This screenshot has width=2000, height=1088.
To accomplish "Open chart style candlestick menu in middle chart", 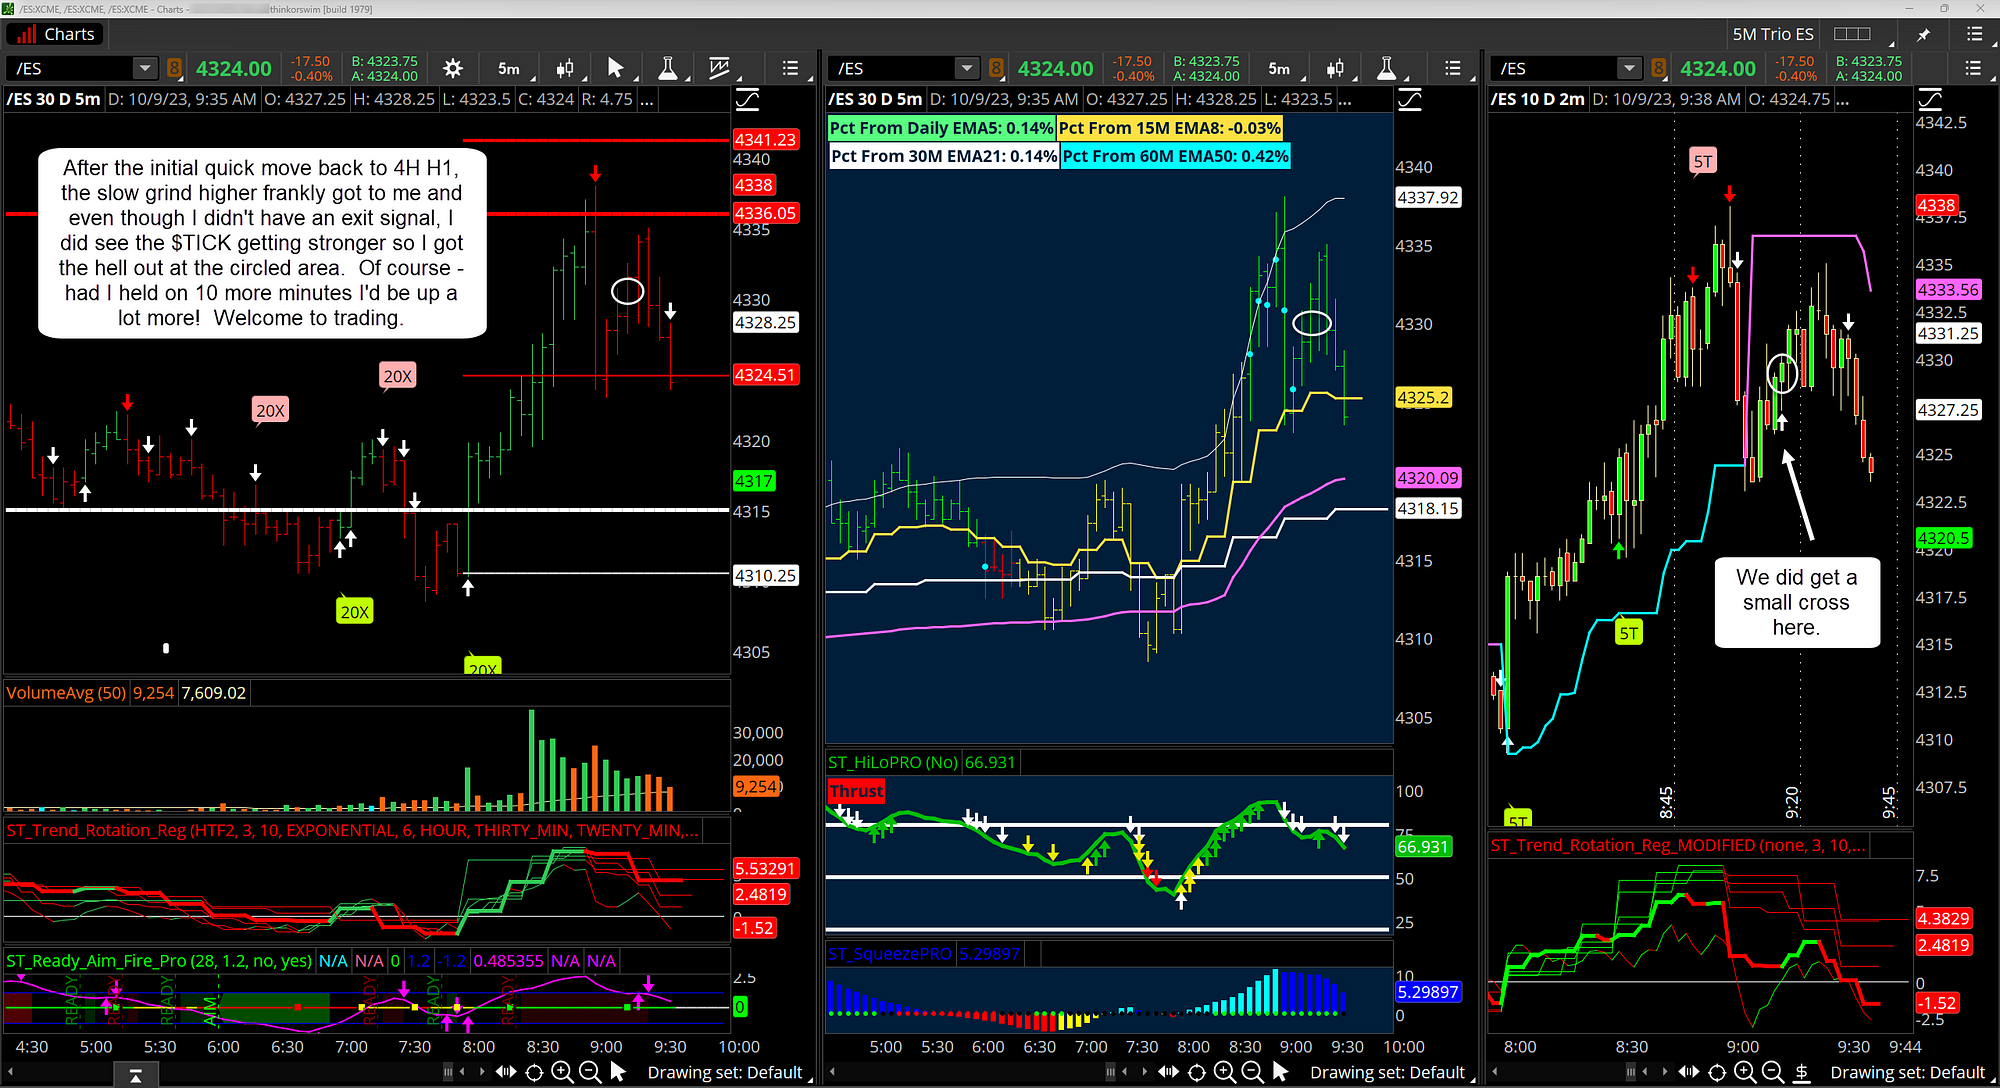I will (1335, 68).
